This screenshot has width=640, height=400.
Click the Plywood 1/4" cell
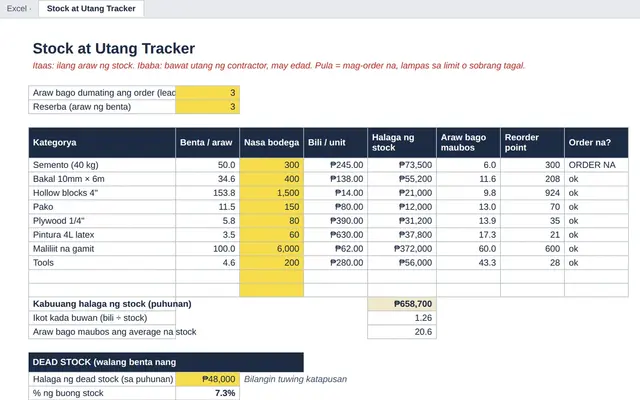click(102, 221)
